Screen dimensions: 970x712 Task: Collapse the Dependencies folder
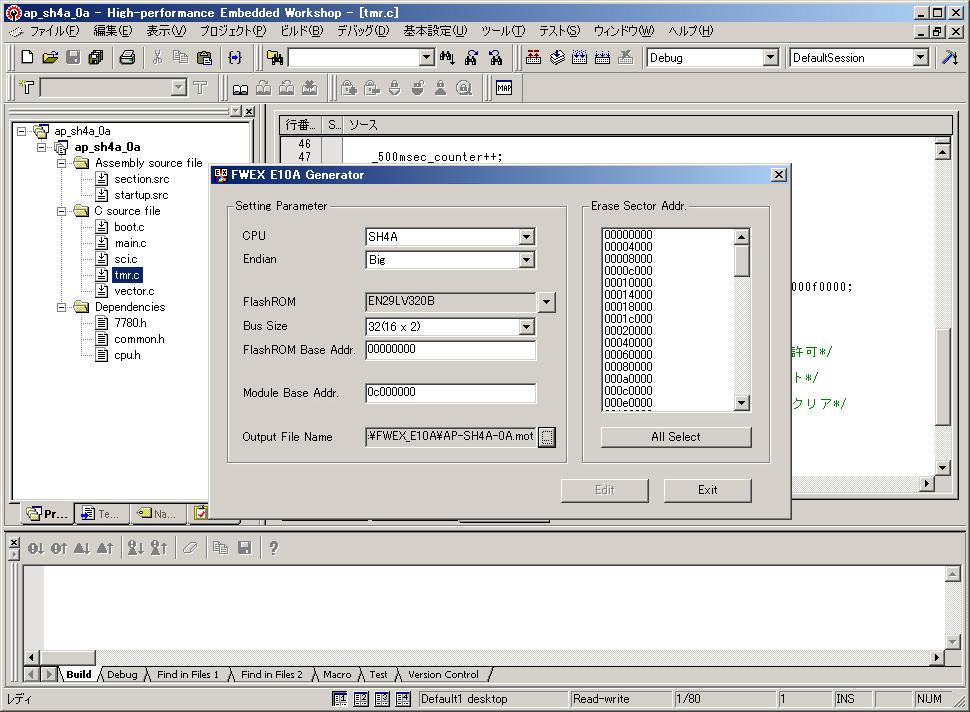[x=61, y=307]
